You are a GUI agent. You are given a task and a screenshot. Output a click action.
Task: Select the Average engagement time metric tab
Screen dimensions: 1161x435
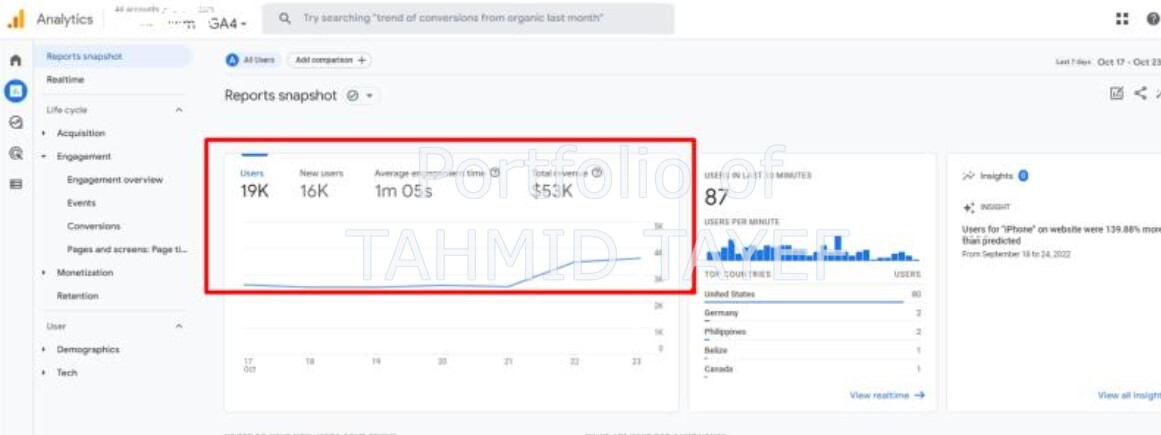coord(437,183)
